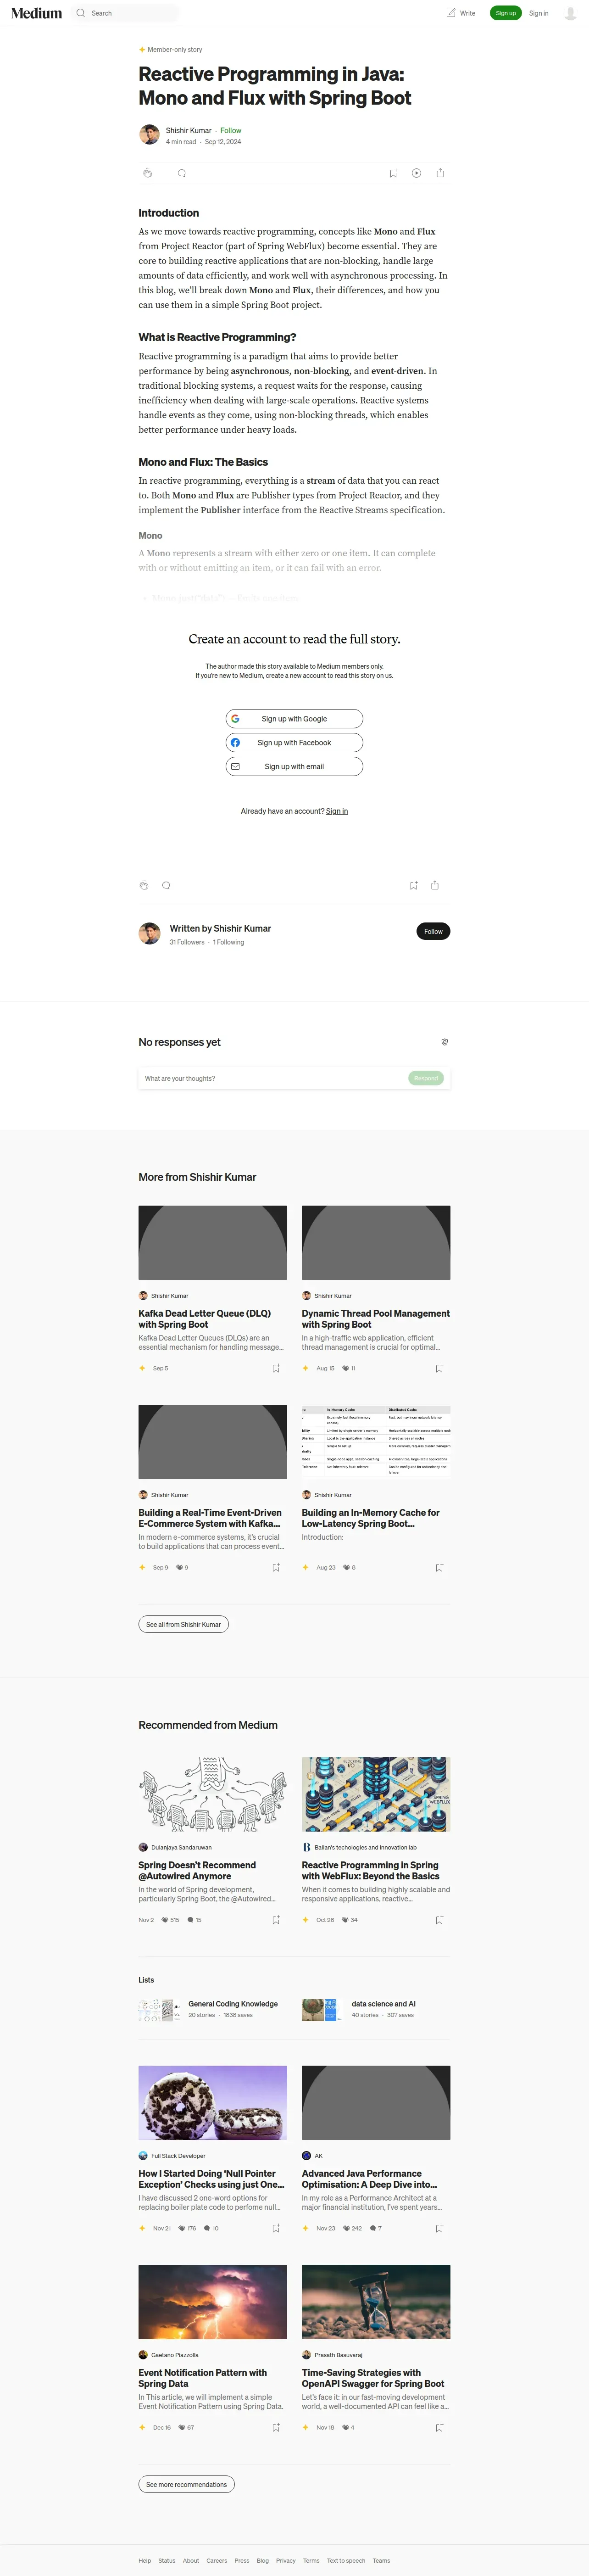Click Teams in the footer

click(x=381, y=2560)
